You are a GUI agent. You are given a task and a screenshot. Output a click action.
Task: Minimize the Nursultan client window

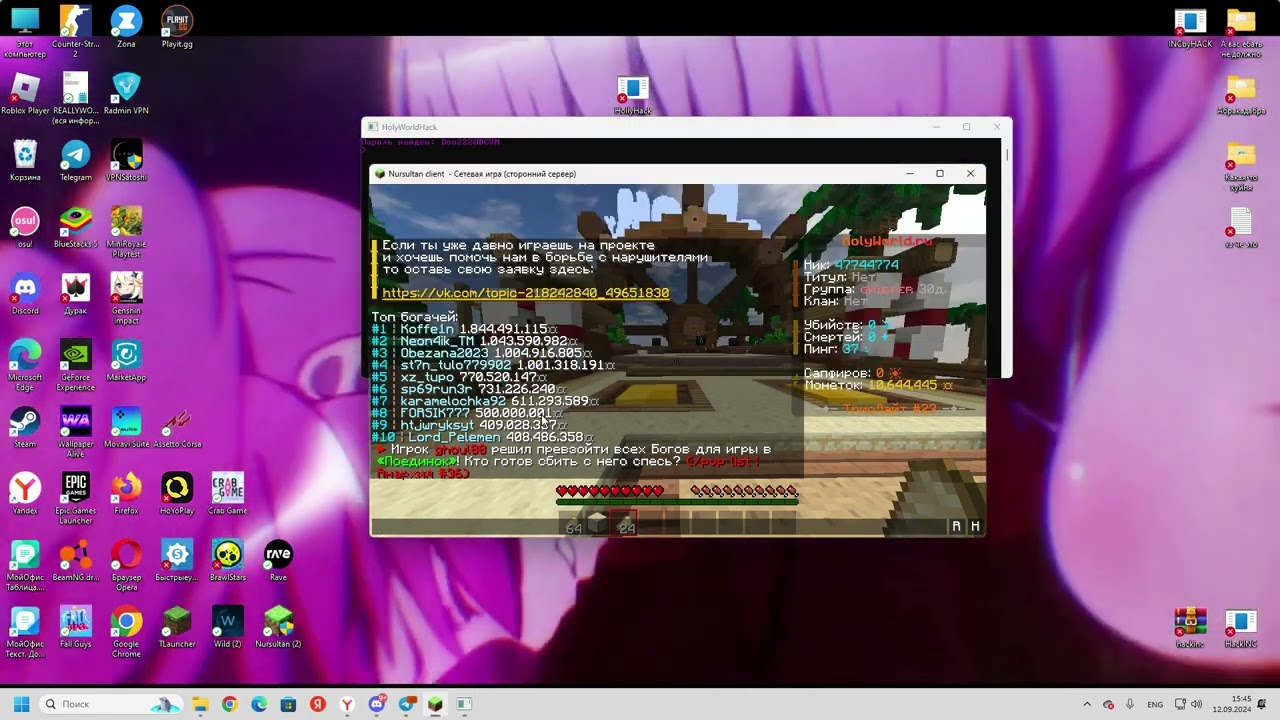tap(910, 174)
